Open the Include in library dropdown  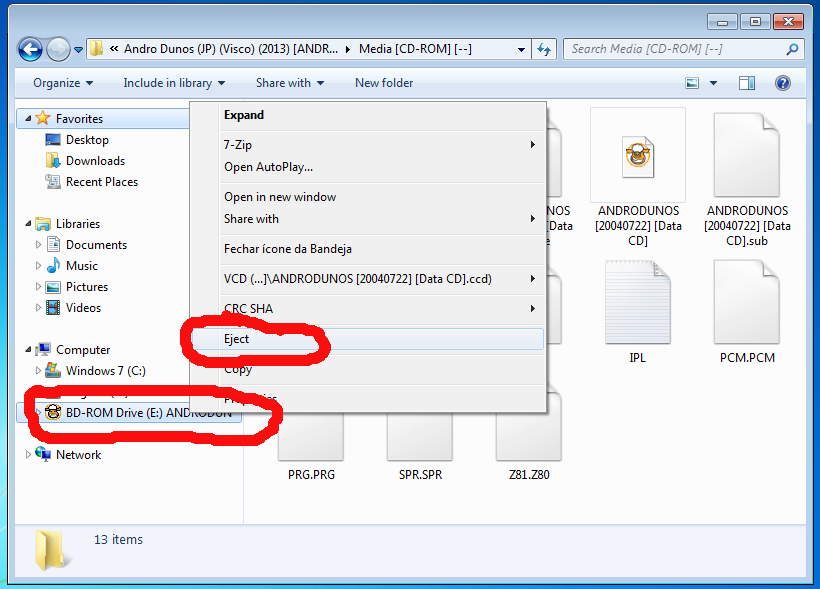[174, 83]
